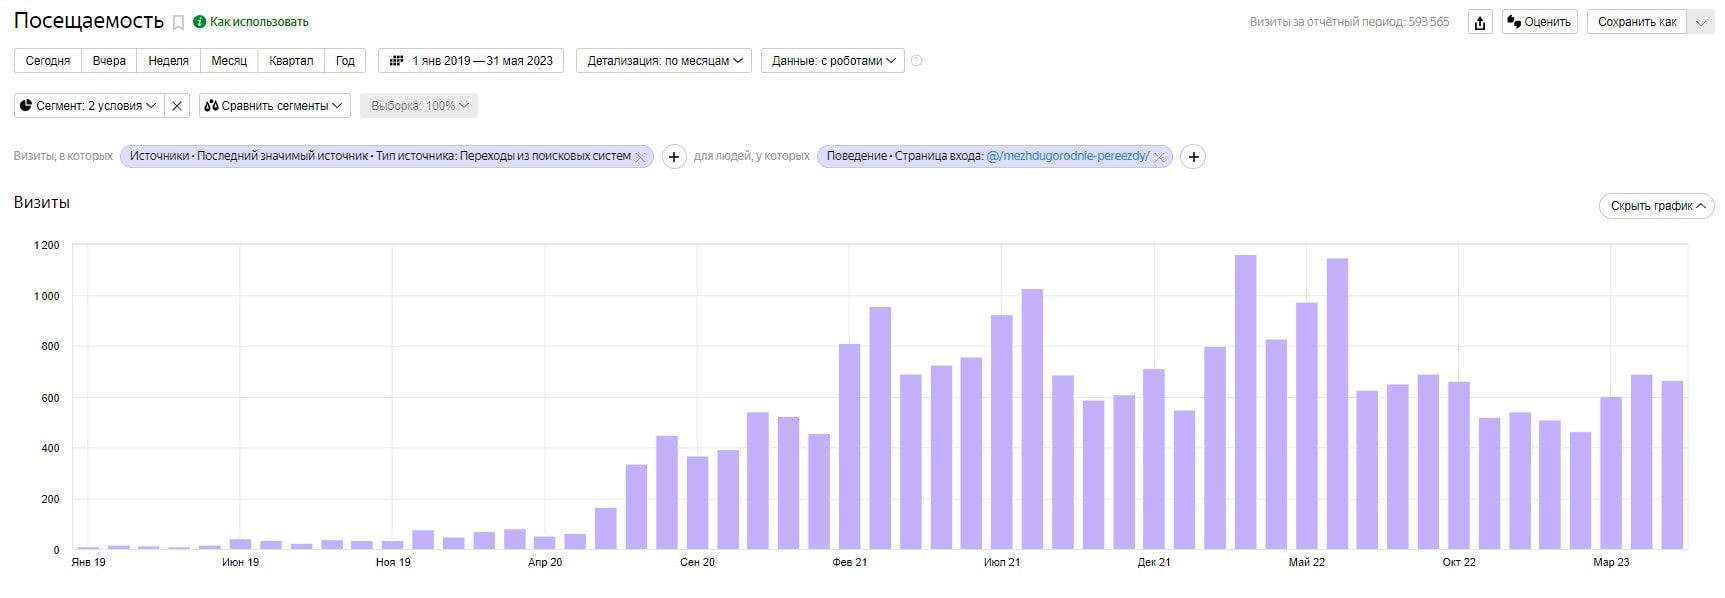Click the bookmark icon next to Посещаемость

(178, 22)
